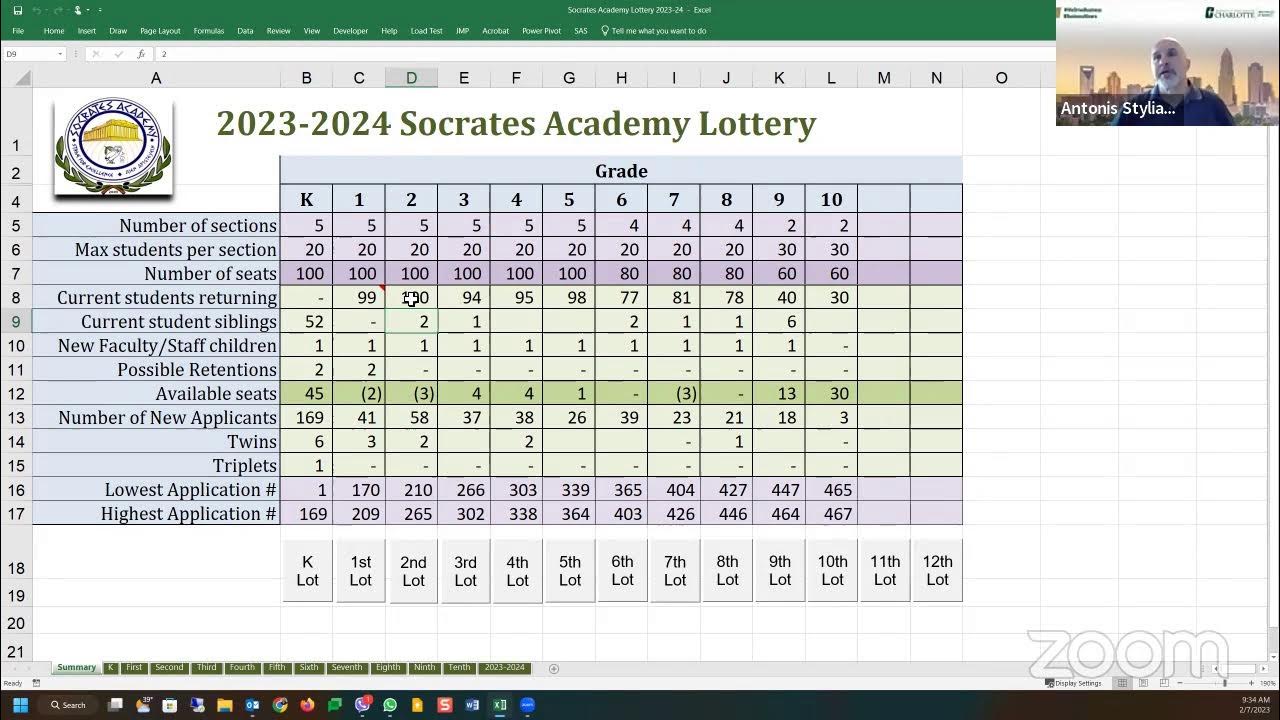The image size is (1280, 720).
Task: Switch to Normal view icon
Action: [x=1122, y=683]
